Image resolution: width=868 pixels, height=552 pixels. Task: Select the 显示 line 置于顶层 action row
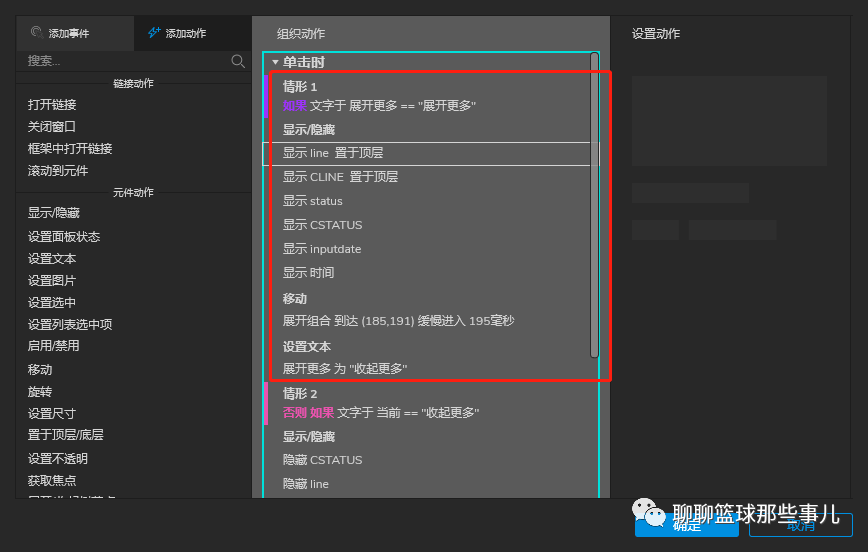[430, 153]
